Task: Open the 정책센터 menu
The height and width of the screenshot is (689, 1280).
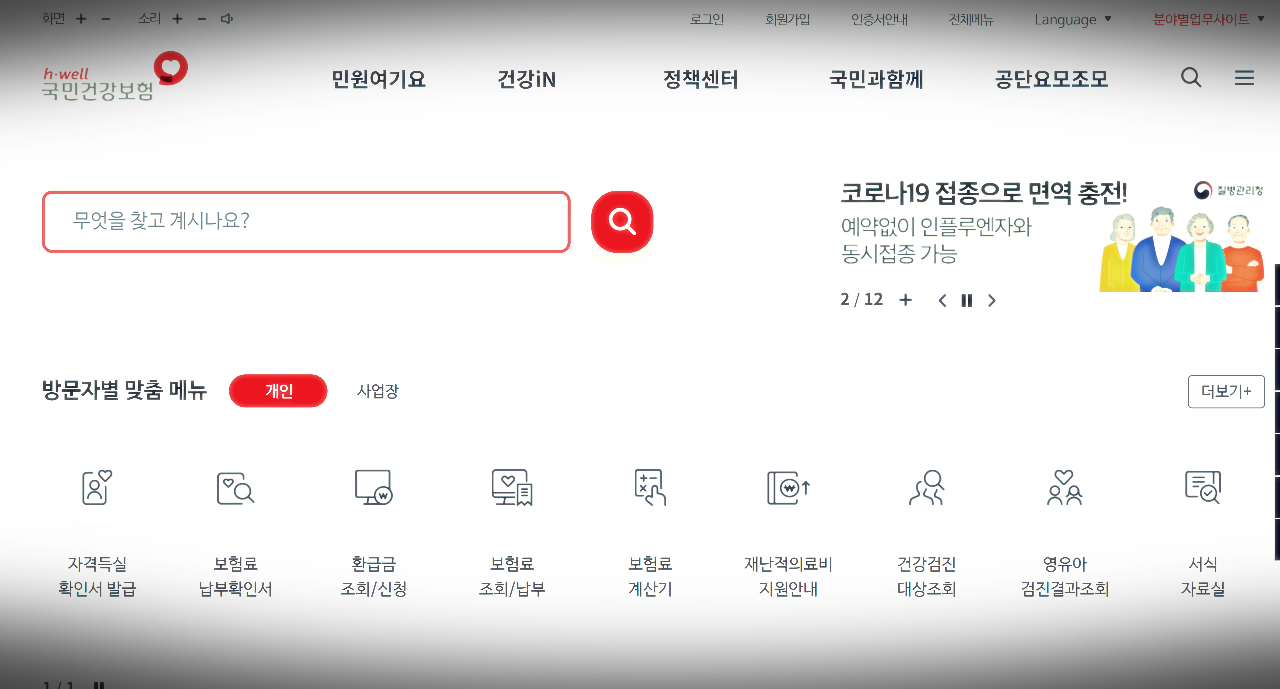Action: (x=700, y=79)
